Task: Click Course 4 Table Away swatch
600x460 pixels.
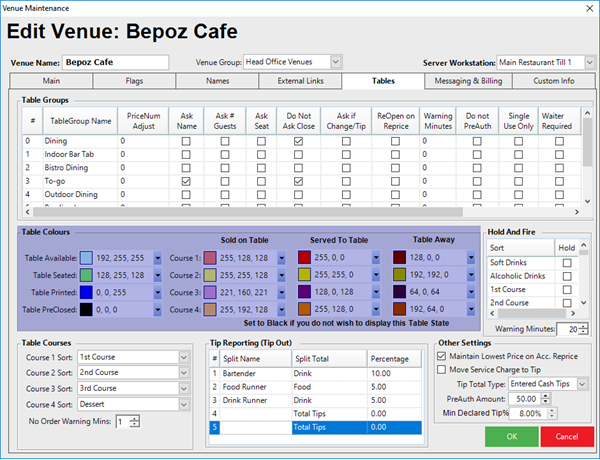Action: click(399, 309)
